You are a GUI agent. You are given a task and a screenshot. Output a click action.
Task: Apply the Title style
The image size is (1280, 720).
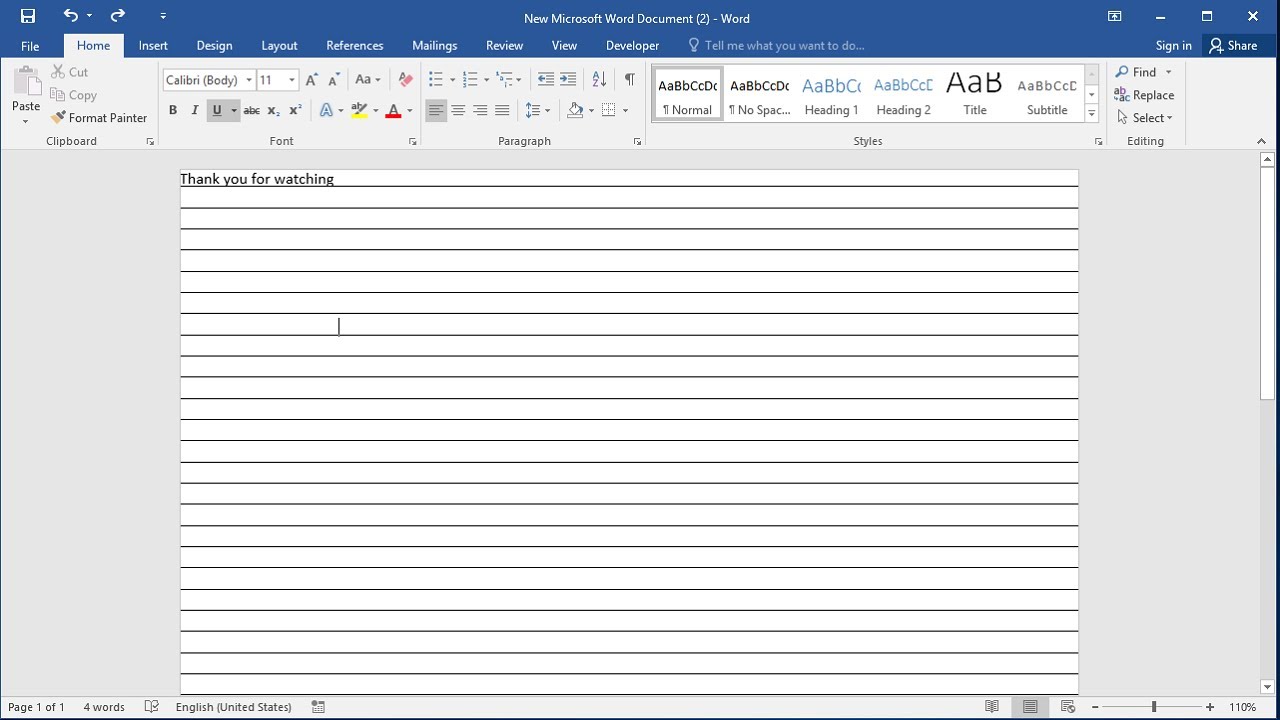point(975,95)
